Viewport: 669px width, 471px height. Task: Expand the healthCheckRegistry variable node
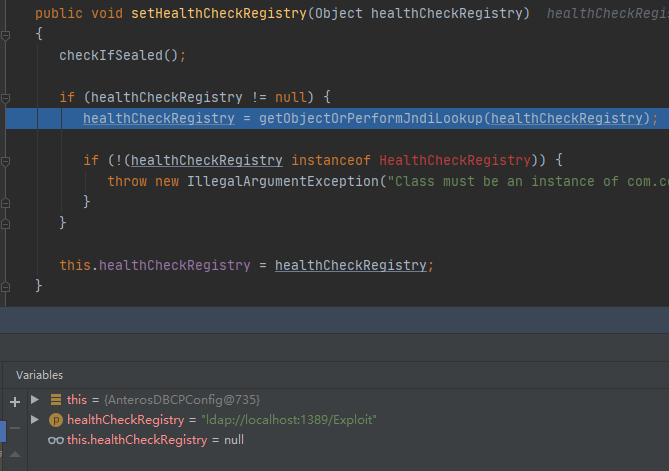pyautogui.click(x=36, y=420)
